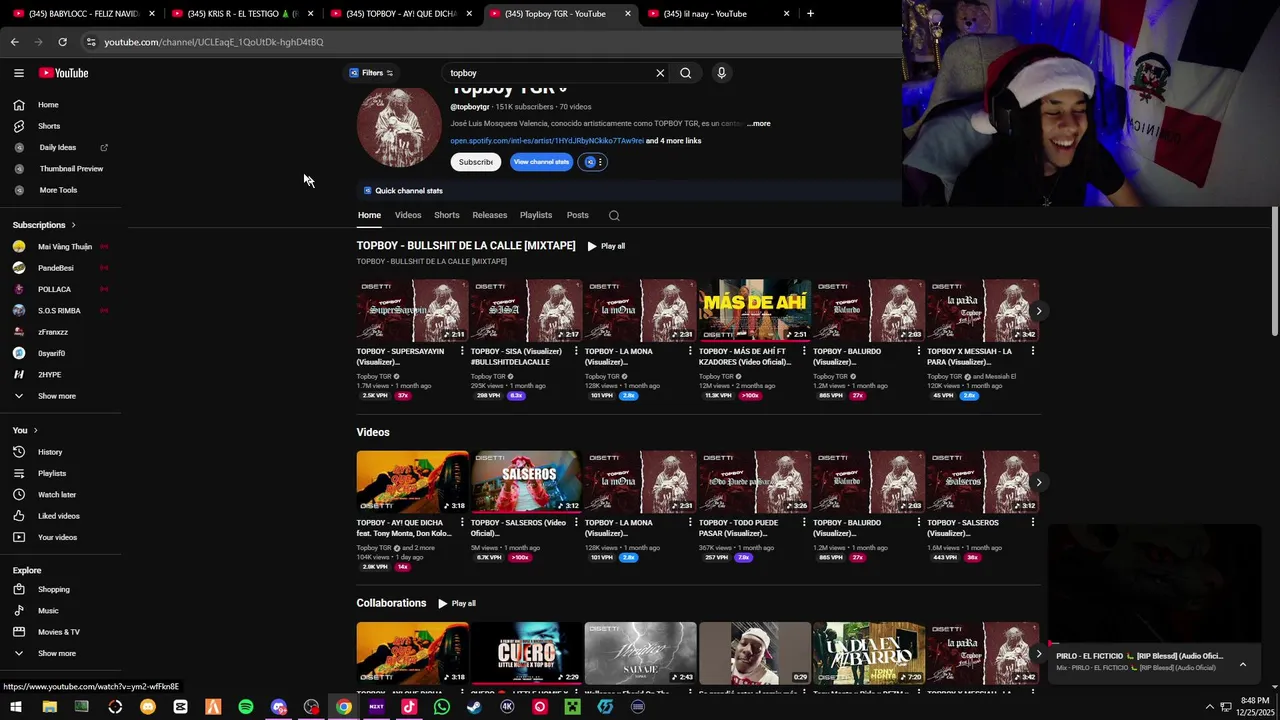Open Thumbnail Preview in the sidebar

click(71, 169)
